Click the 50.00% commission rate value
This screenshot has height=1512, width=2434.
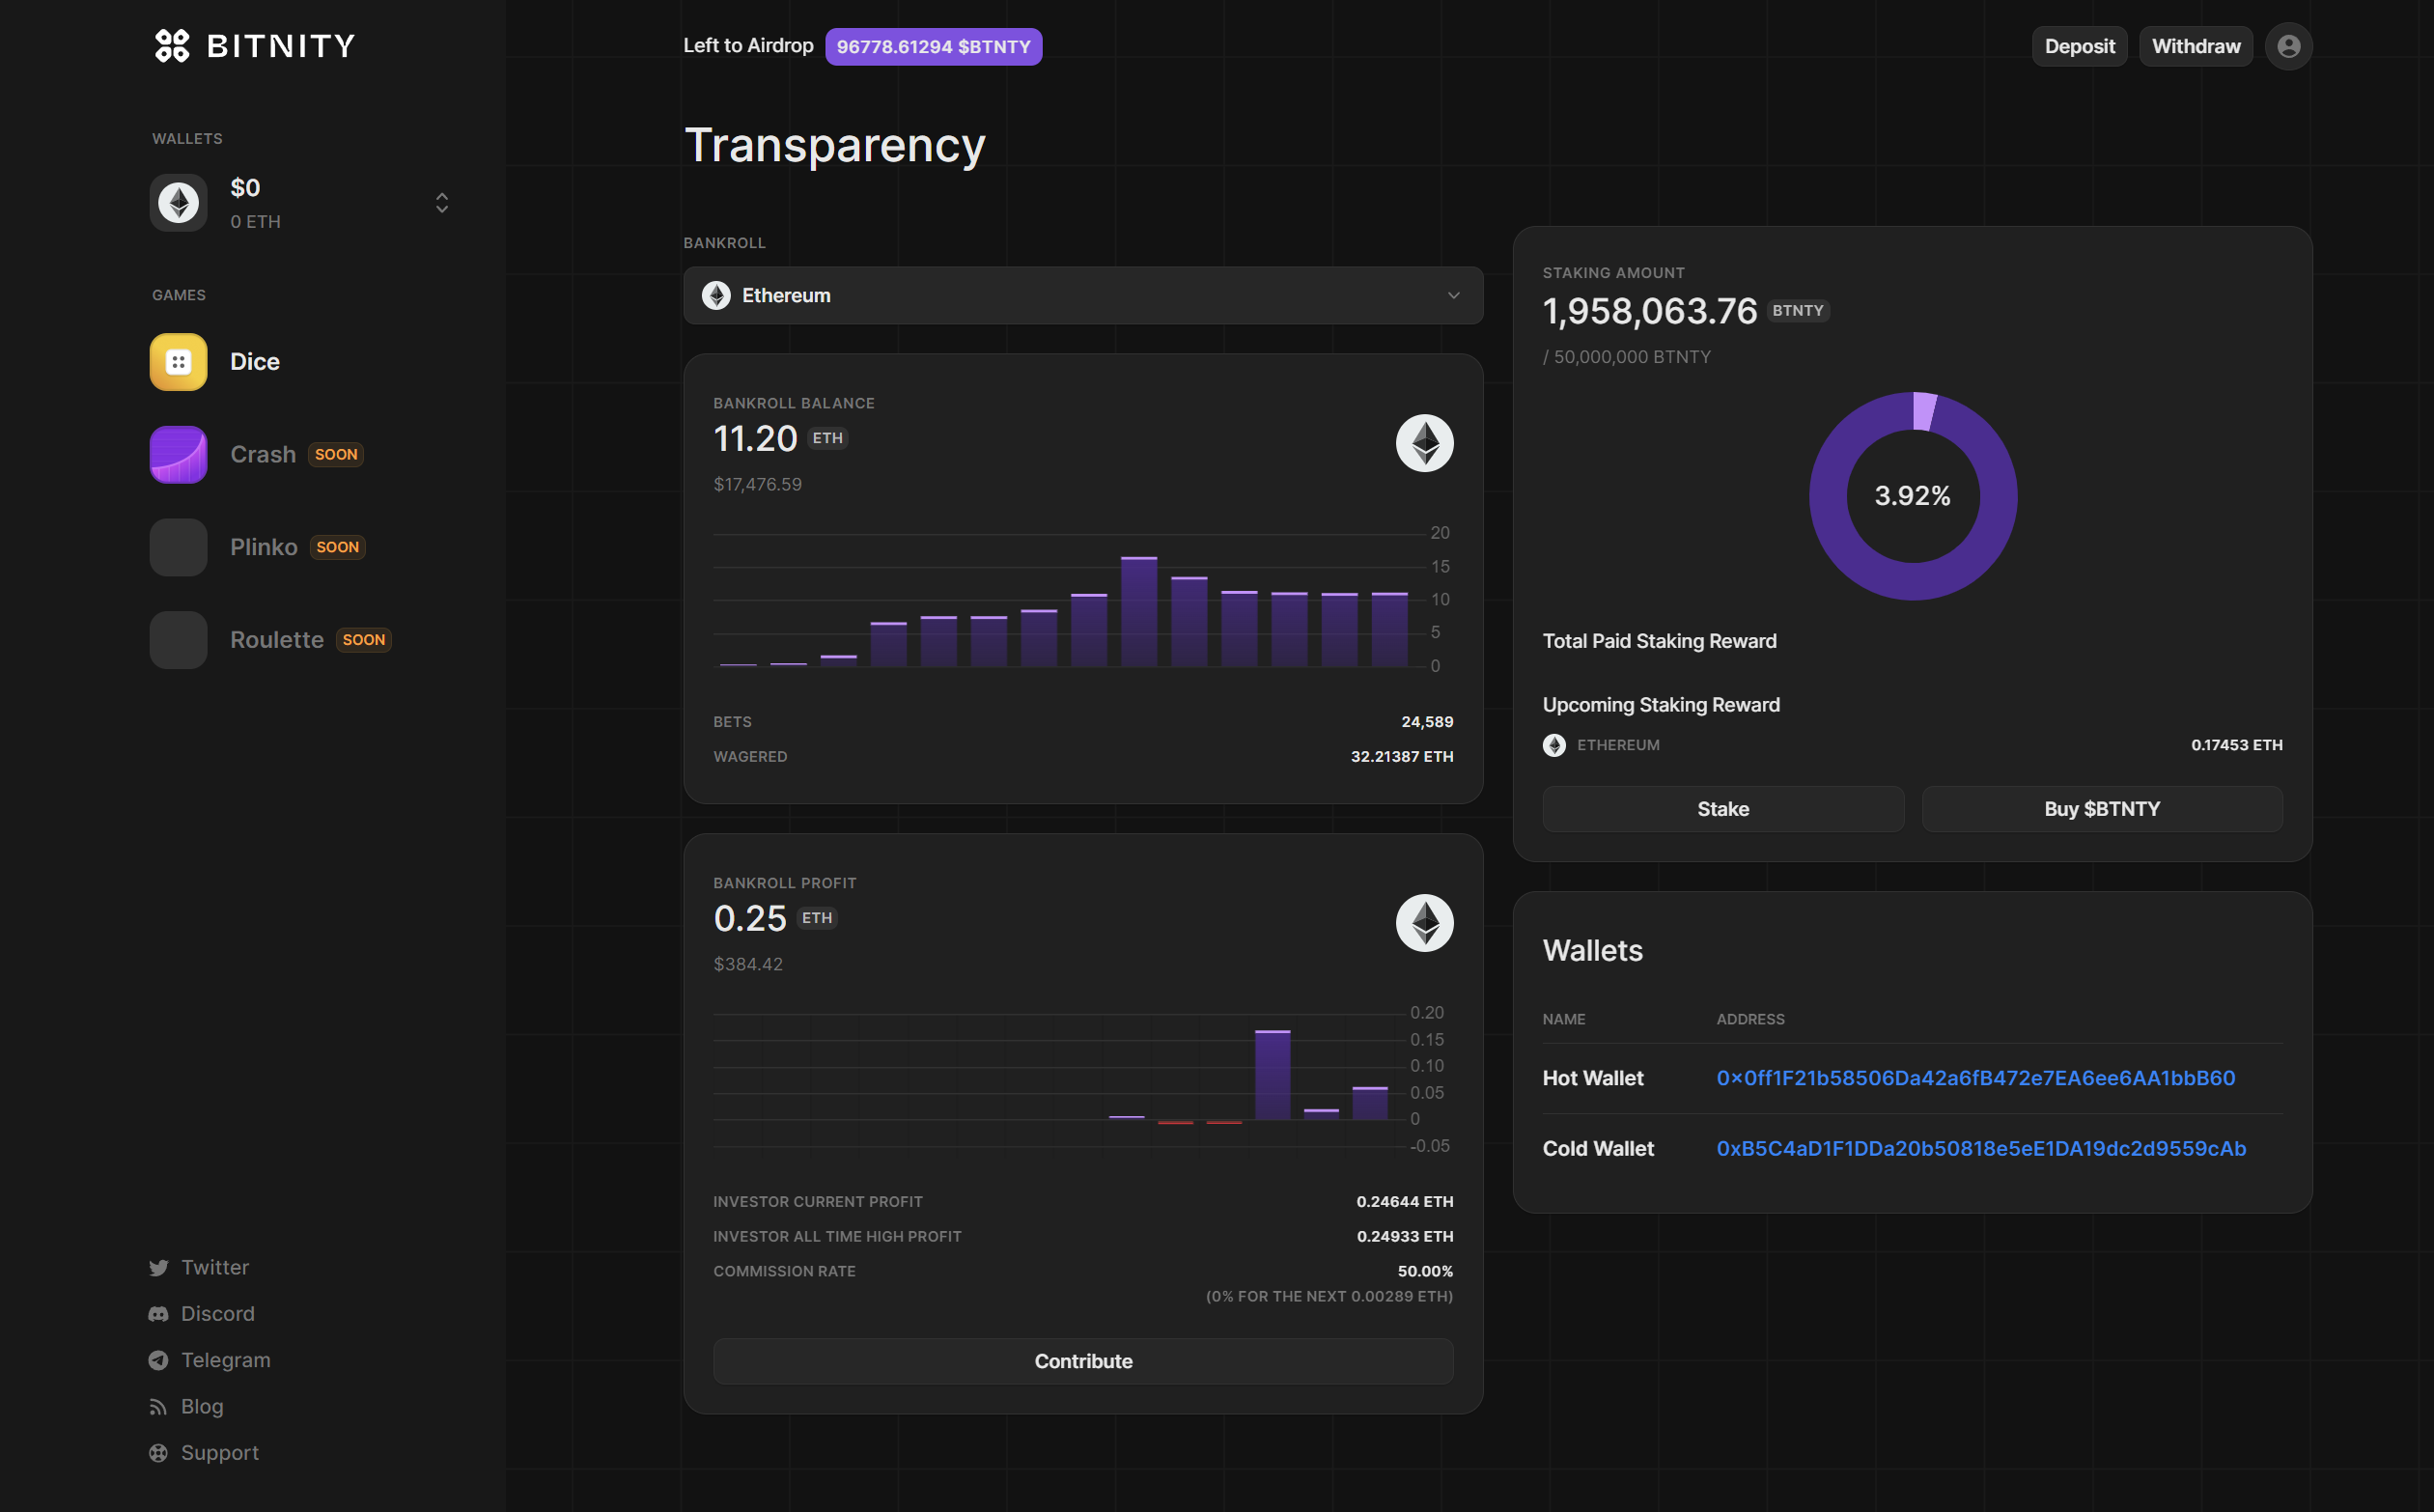[1425, 1272]
